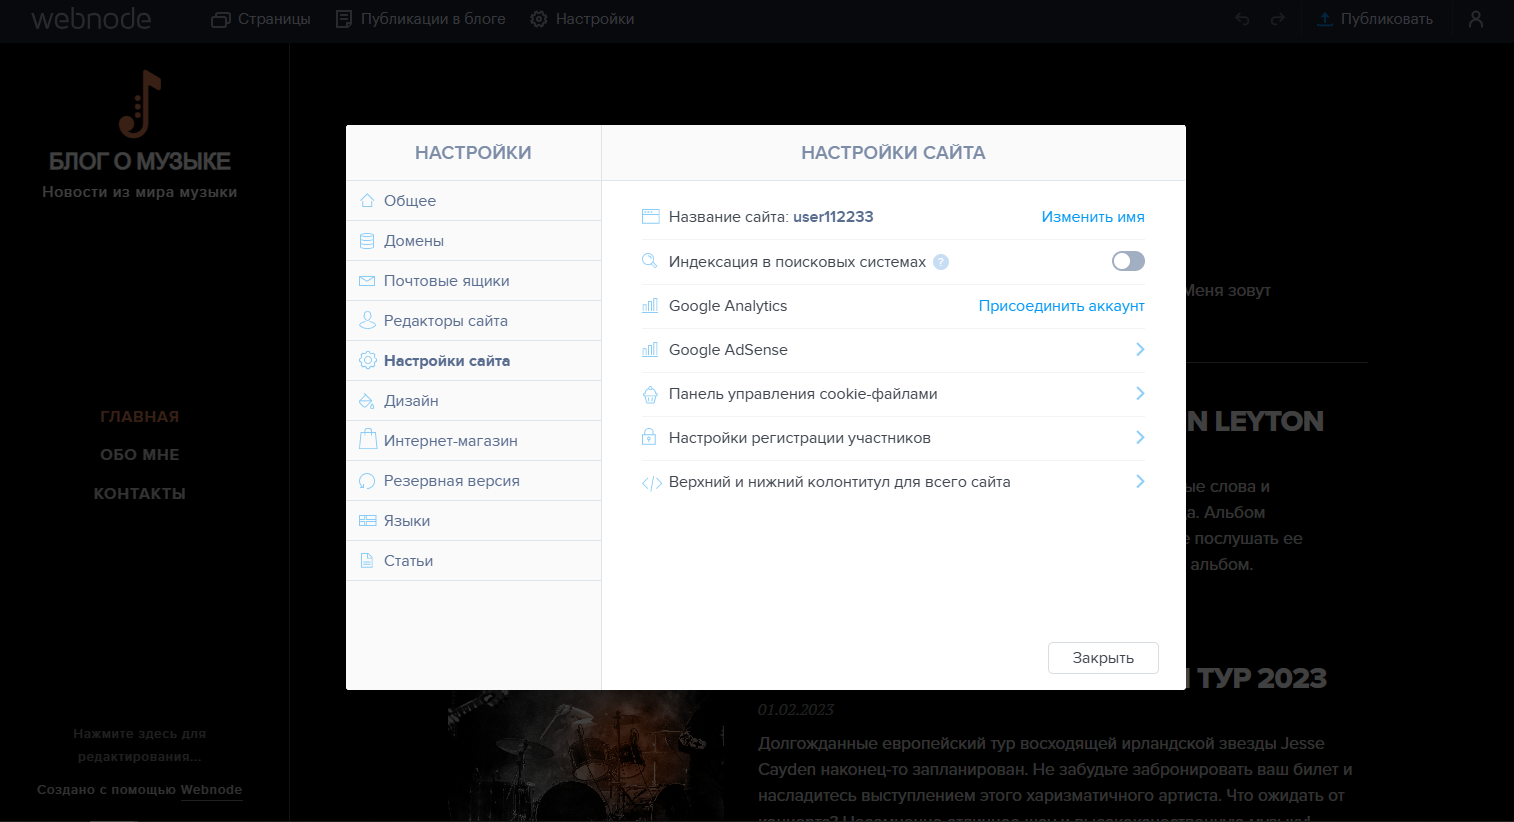Toggle Индексация в поисковых системах switch
The image size is (1514, 822).
(x=1128, y=261)
